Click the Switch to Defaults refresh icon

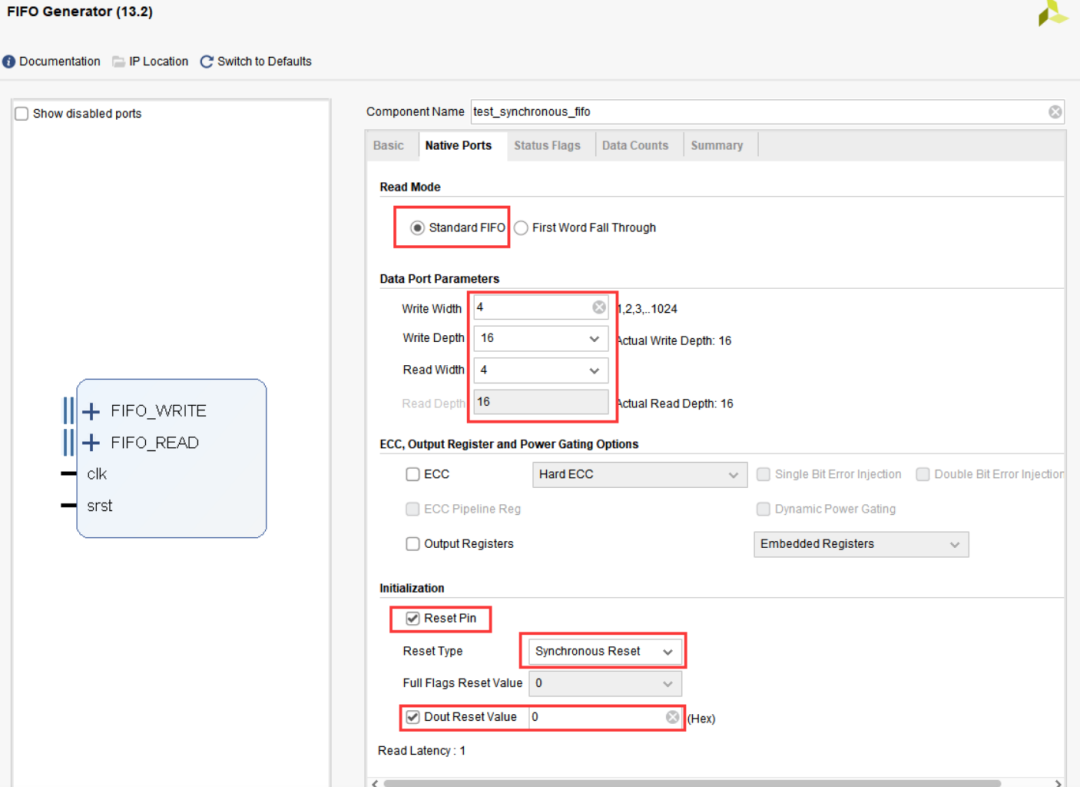(207, 62)
